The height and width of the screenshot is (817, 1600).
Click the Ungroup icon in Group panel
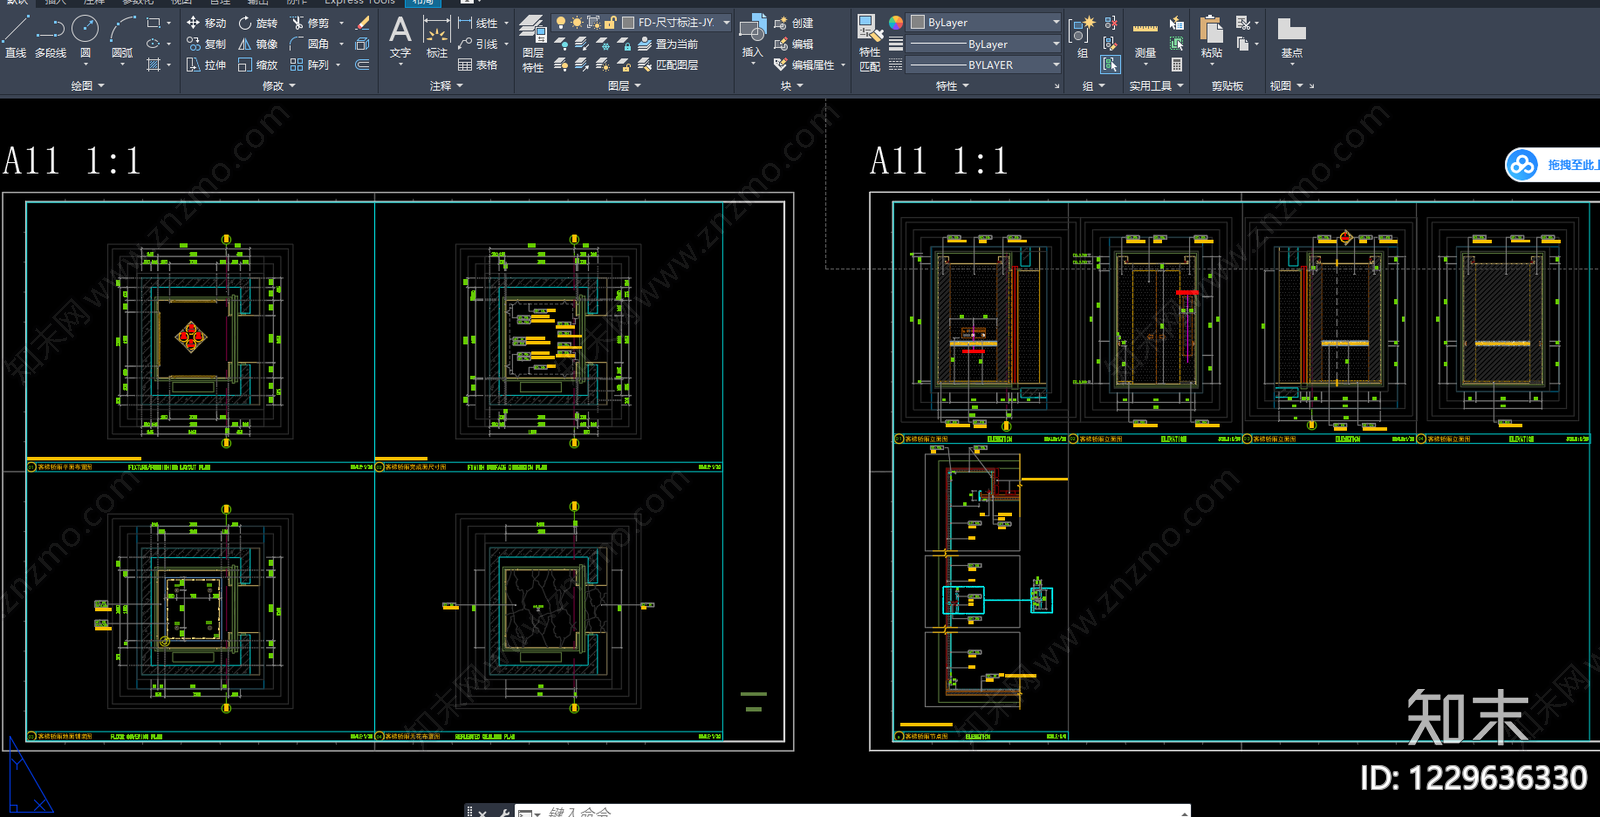click(x=1110, y=22)
